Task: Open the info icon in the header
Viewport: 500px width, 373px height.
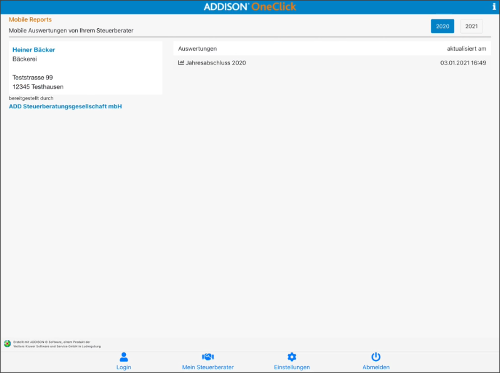Action: click(494, 7)
